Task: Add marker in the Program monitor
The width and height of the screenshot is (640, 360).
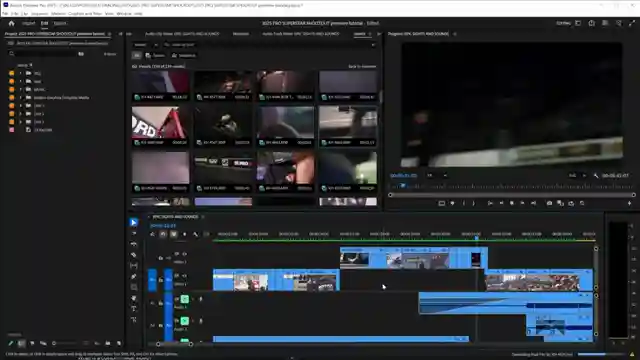Action: (x=452, y=203)
